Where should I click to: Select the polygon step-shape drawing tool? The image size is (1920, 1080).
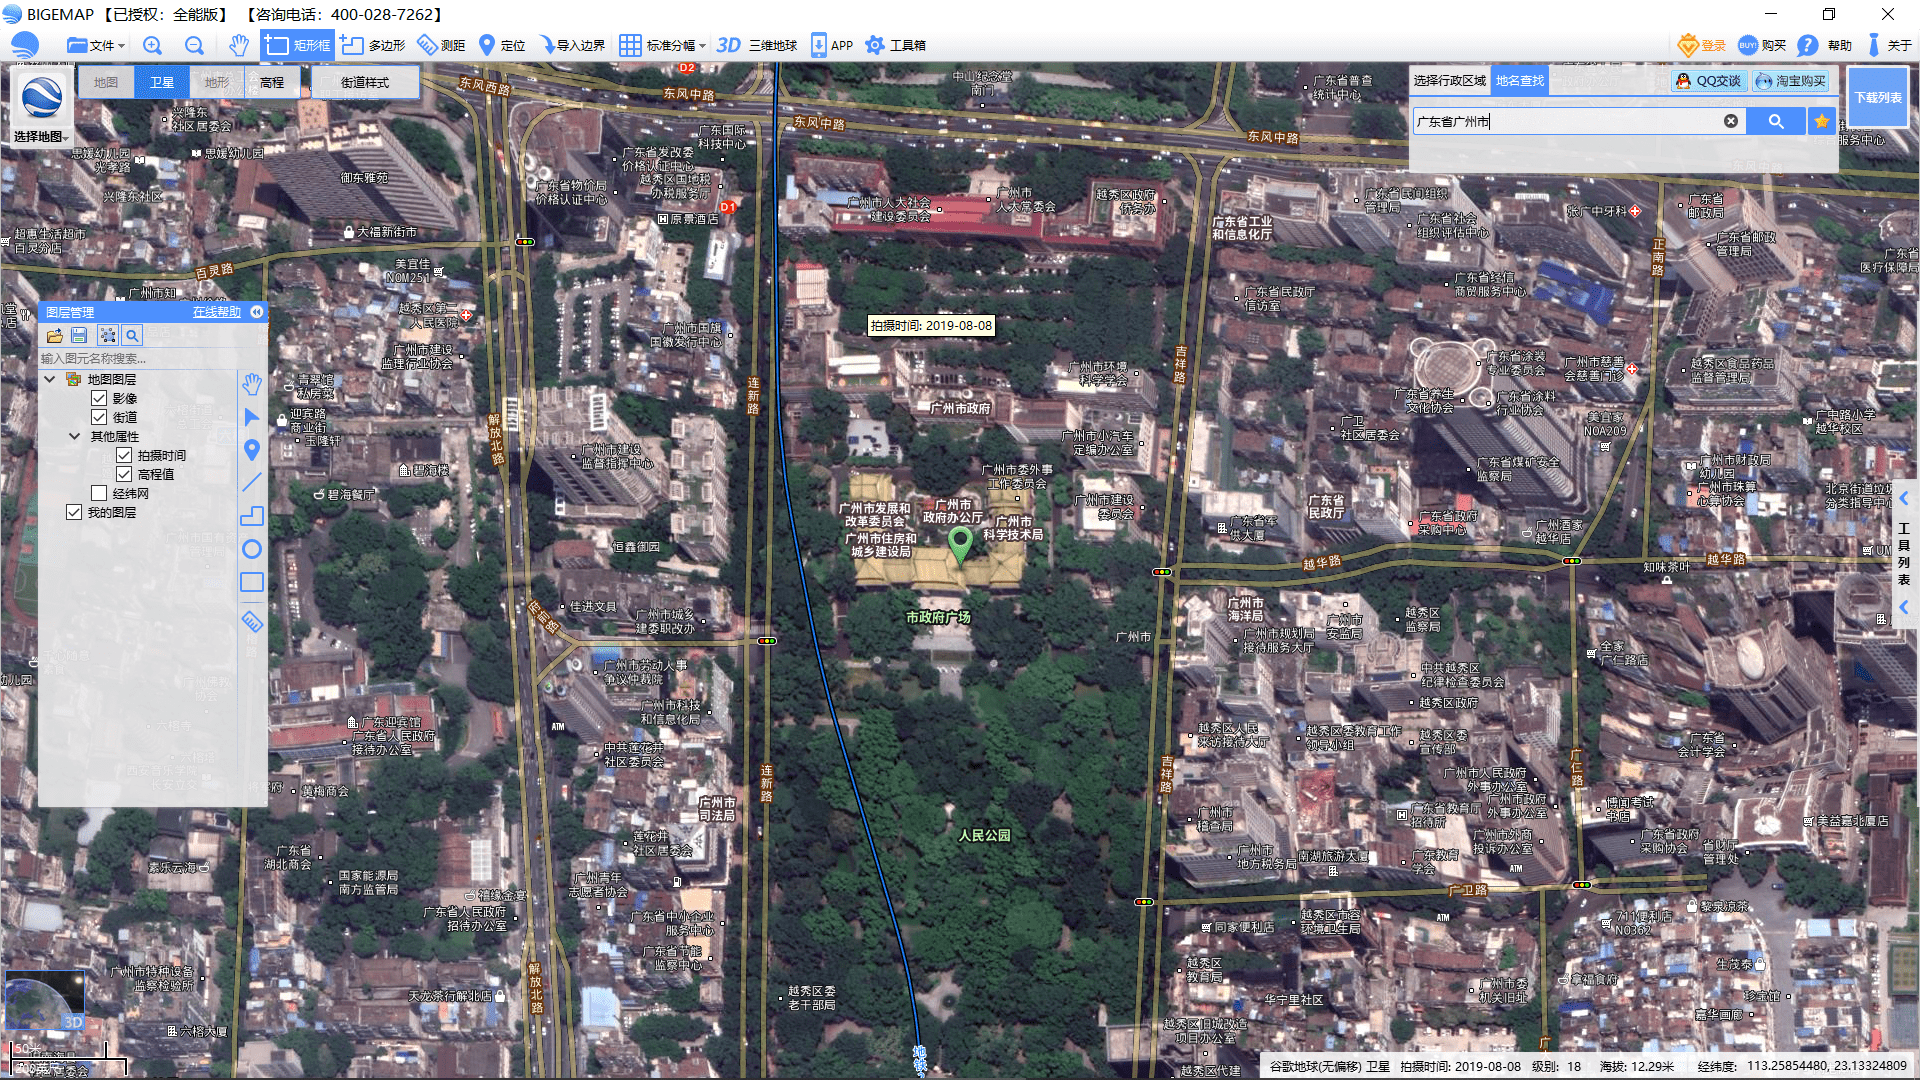coord(252,516)
